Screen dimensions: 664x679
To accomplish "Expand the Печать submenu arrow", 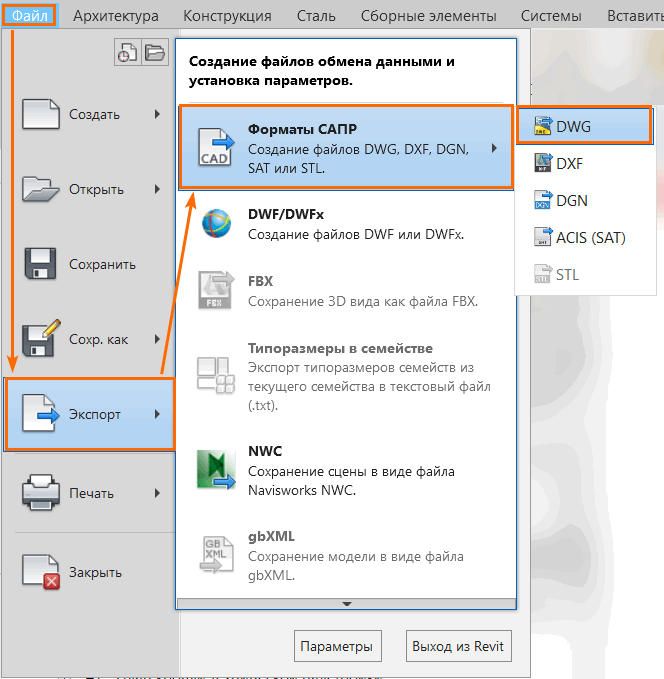I will pyautogui.click(x=157, y=493).
